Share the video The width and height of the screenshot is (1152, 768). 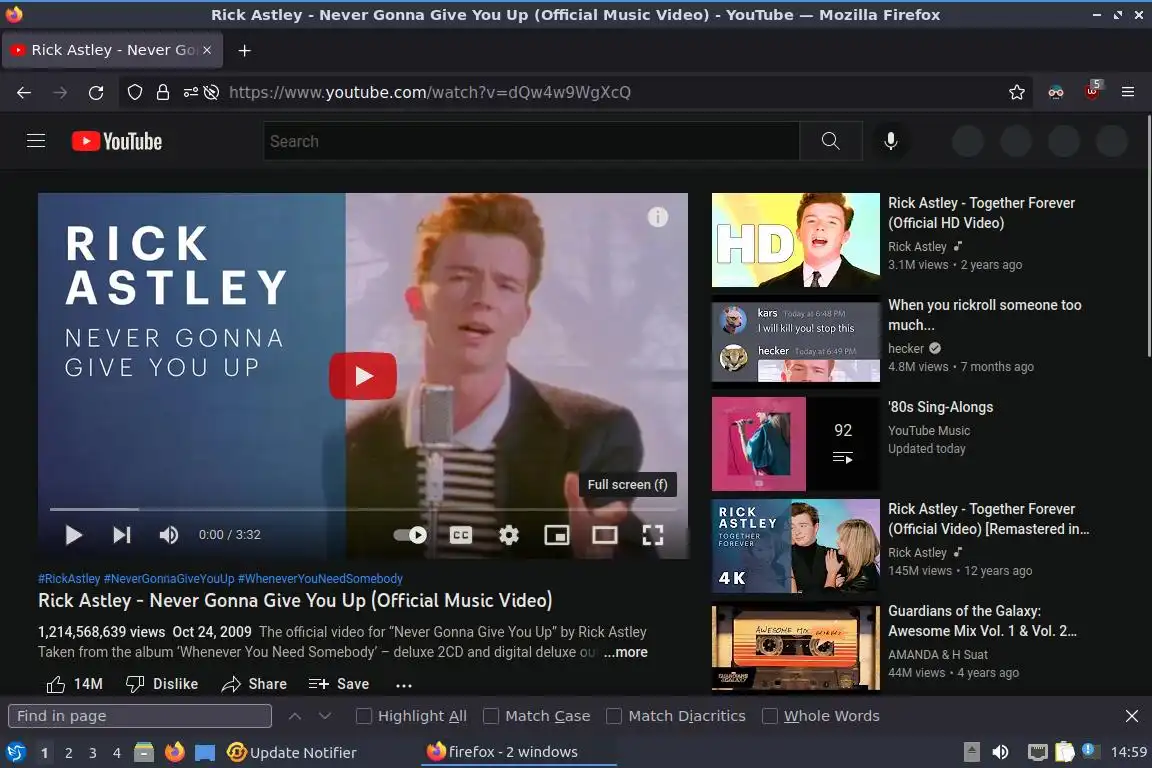point(254,684)
